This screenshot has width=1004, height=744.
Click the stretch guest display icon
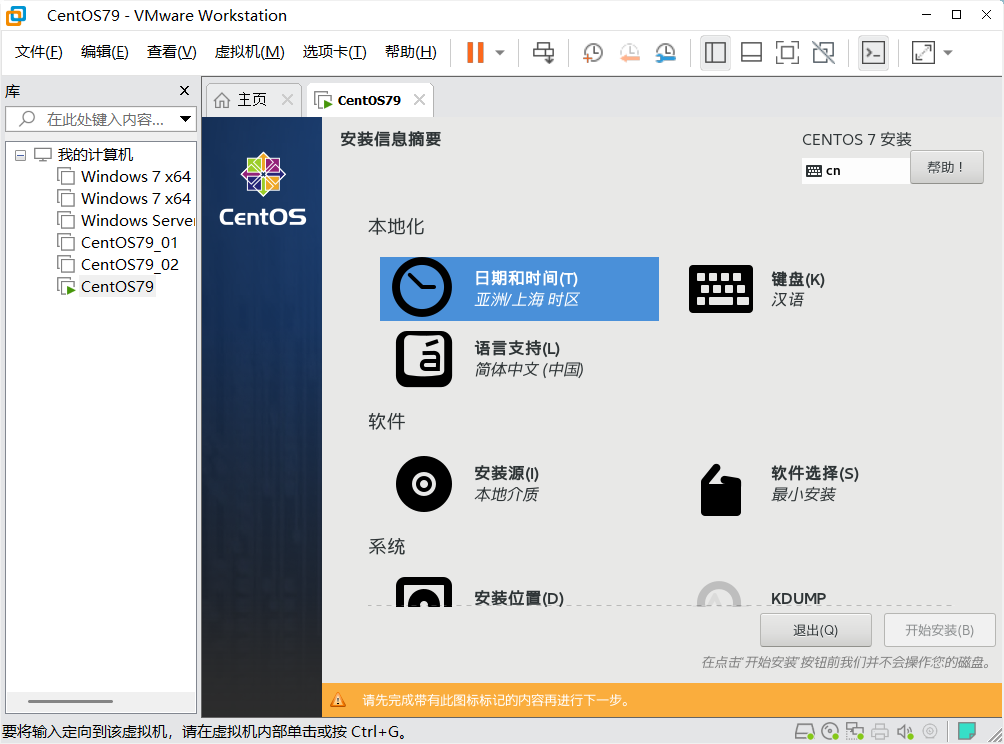coord(923,53)
